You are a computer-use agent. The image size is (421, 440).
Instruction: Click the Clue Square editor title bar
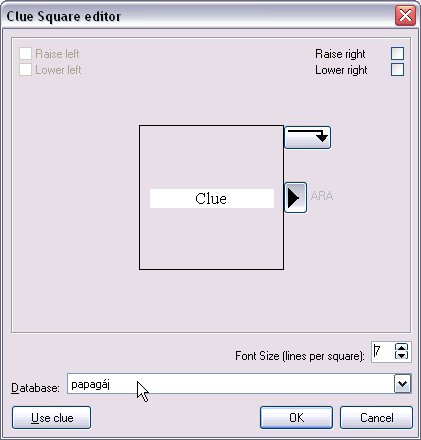[200, 15]
